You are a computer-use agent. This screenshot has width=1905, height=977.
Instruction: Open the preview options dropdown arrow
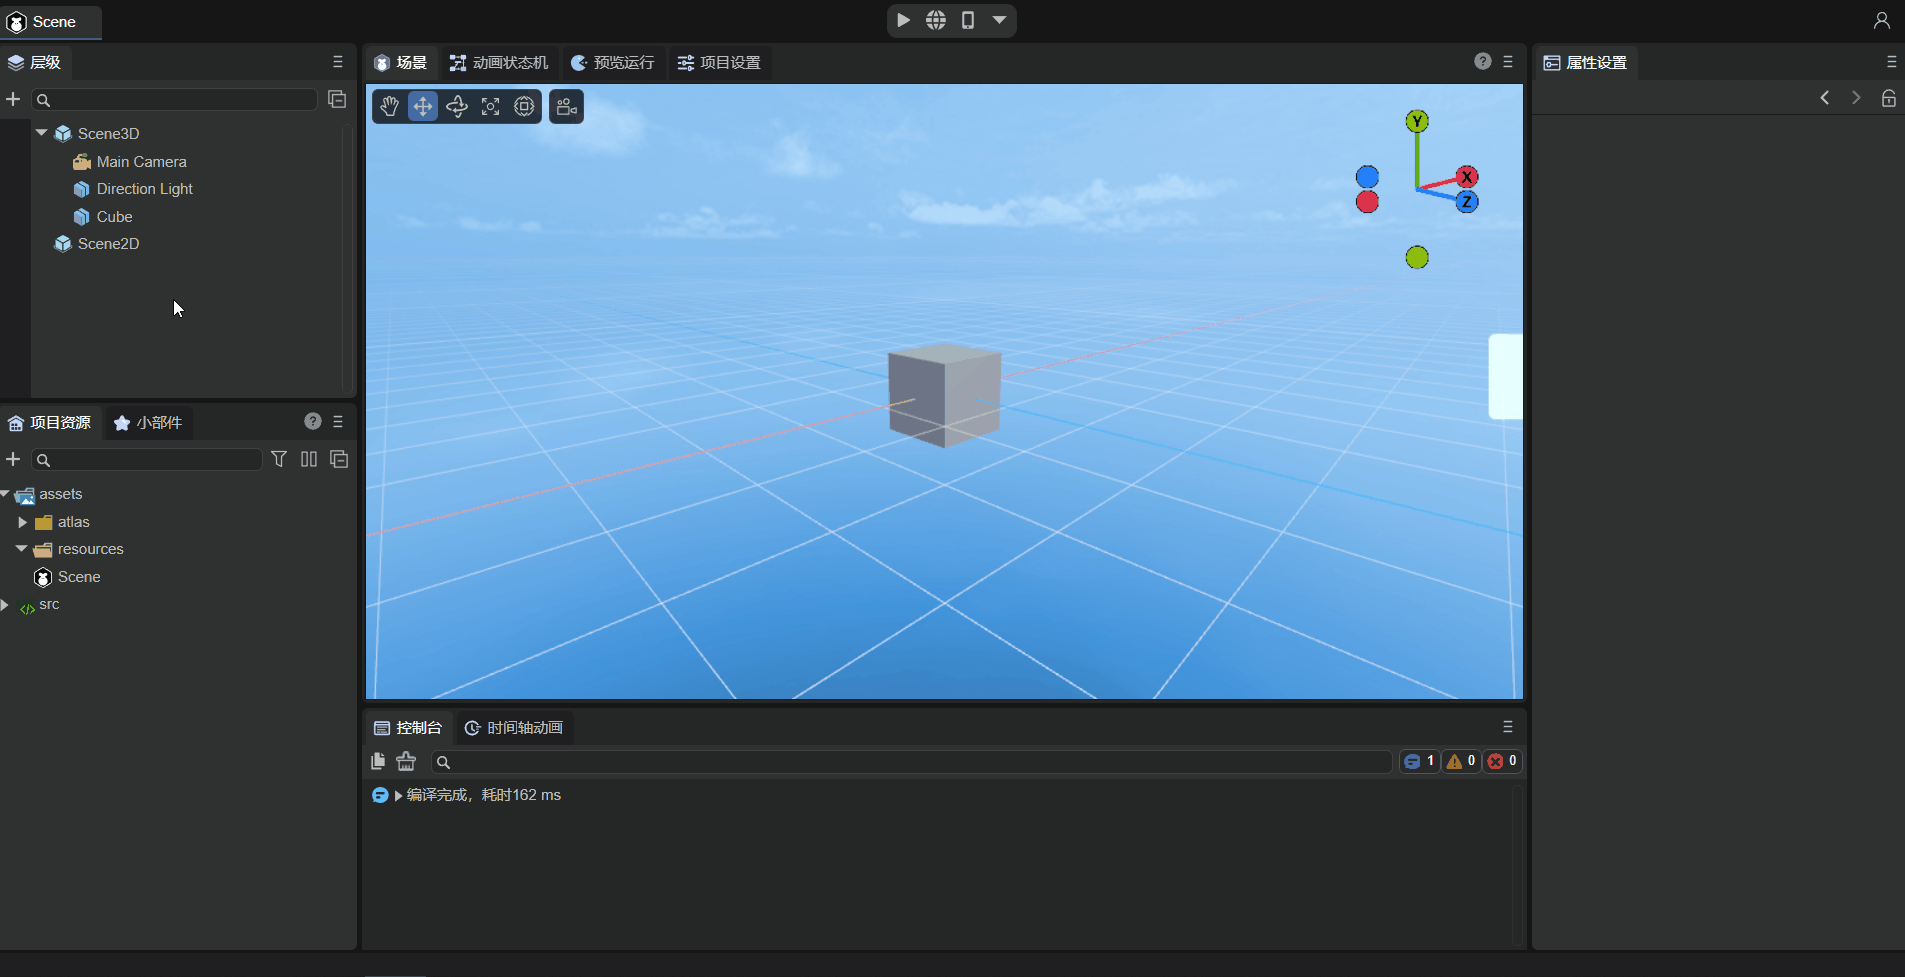tap(999, 20)
